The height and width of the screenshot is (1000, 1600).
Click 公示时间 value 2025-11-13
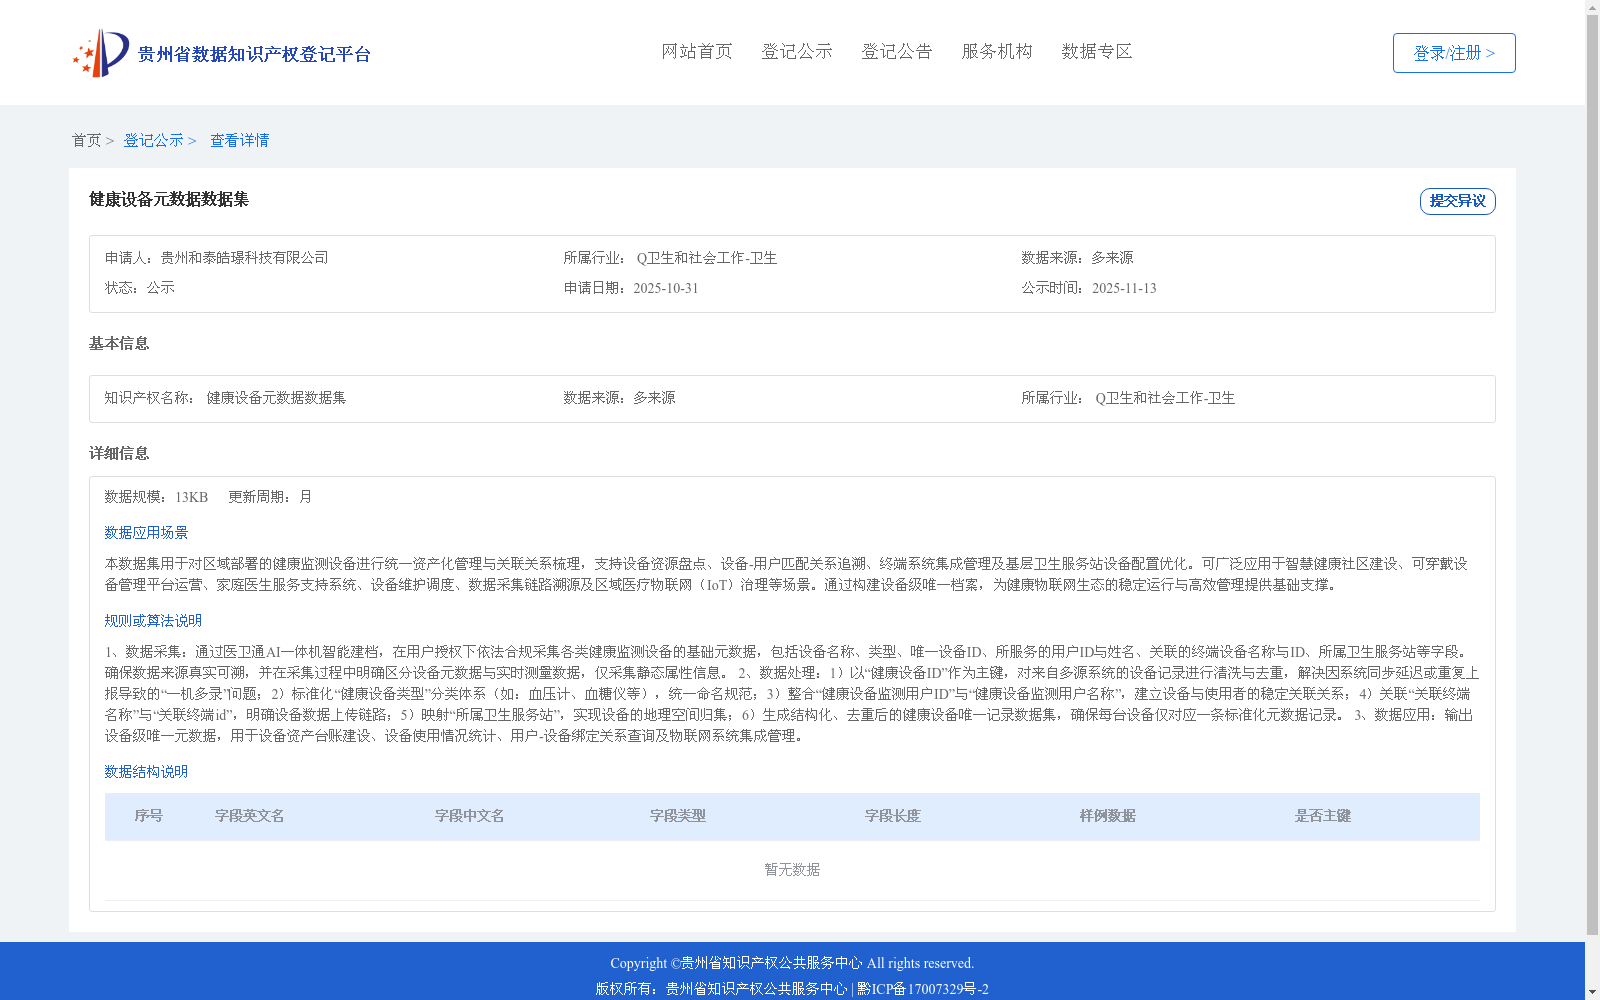[x=1124, y=288]
